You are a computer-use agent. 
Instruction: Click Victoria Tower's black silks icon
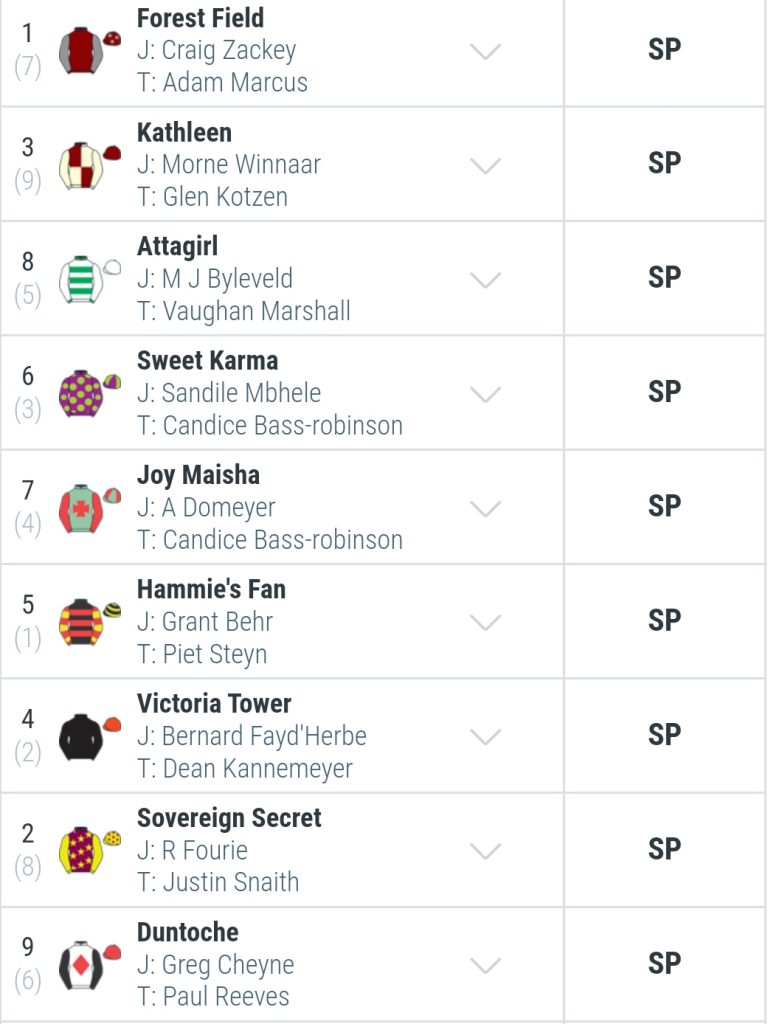point(89,736)
